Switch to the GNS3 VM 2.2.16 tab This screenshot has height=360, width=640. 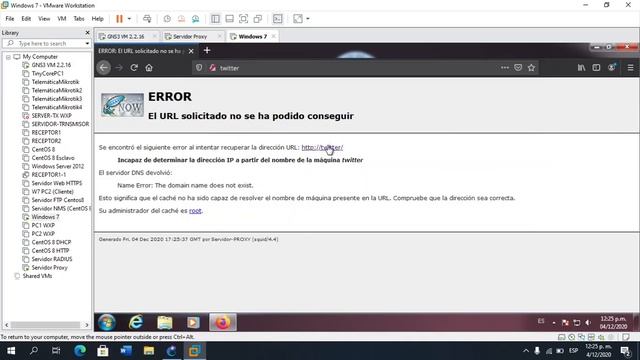coord(125,36)
